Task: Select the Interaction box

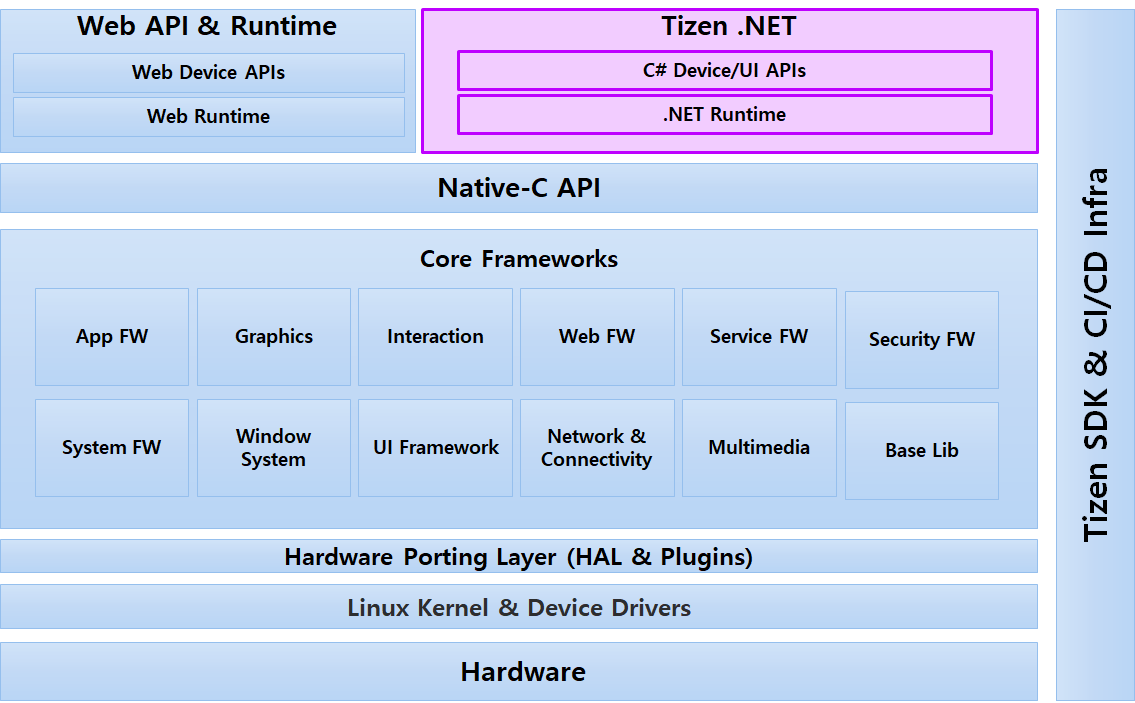Action: [435, 337]
